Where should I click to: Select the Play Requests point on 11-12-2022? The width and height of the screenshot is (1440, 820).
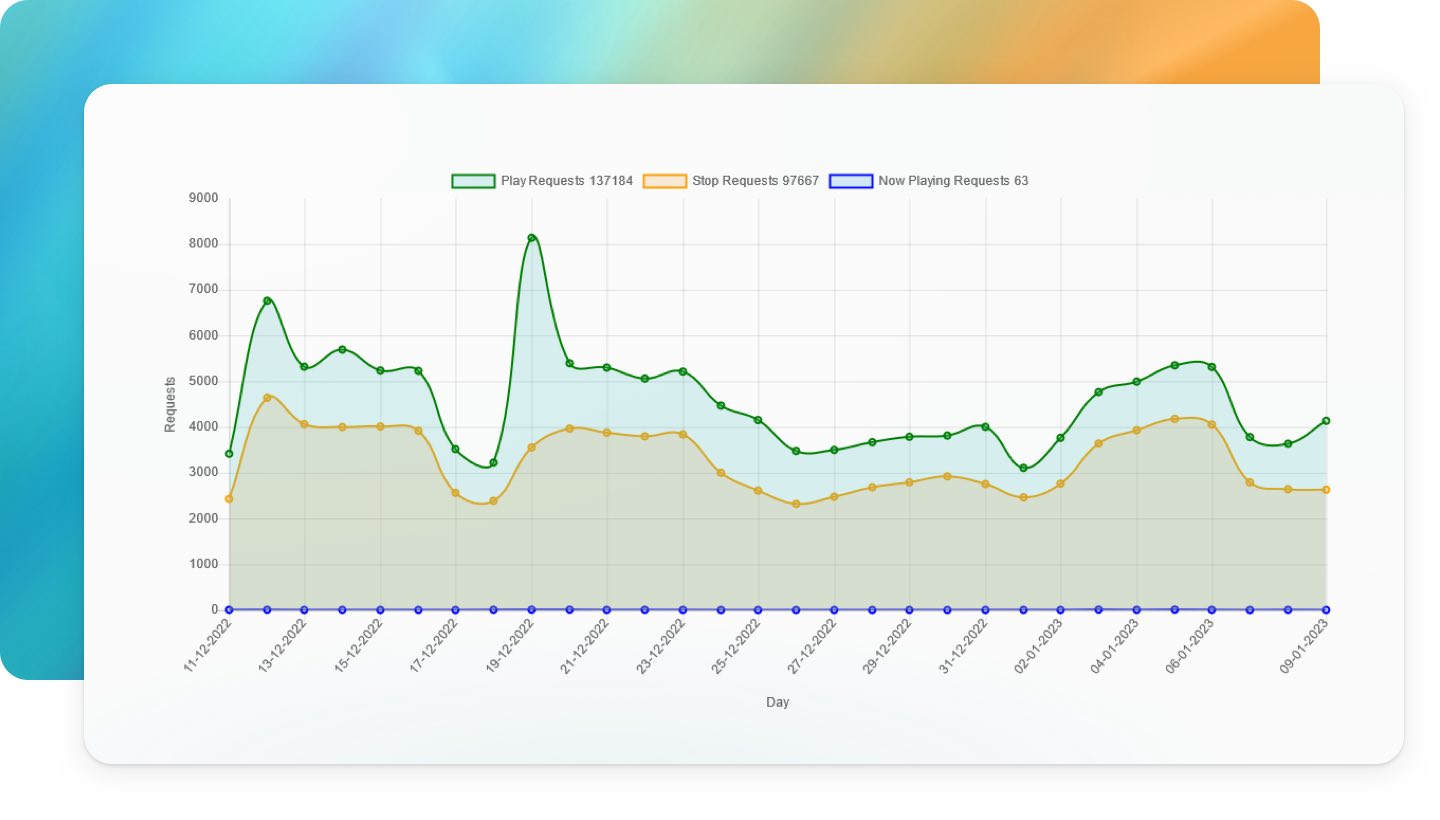[229, 454]
